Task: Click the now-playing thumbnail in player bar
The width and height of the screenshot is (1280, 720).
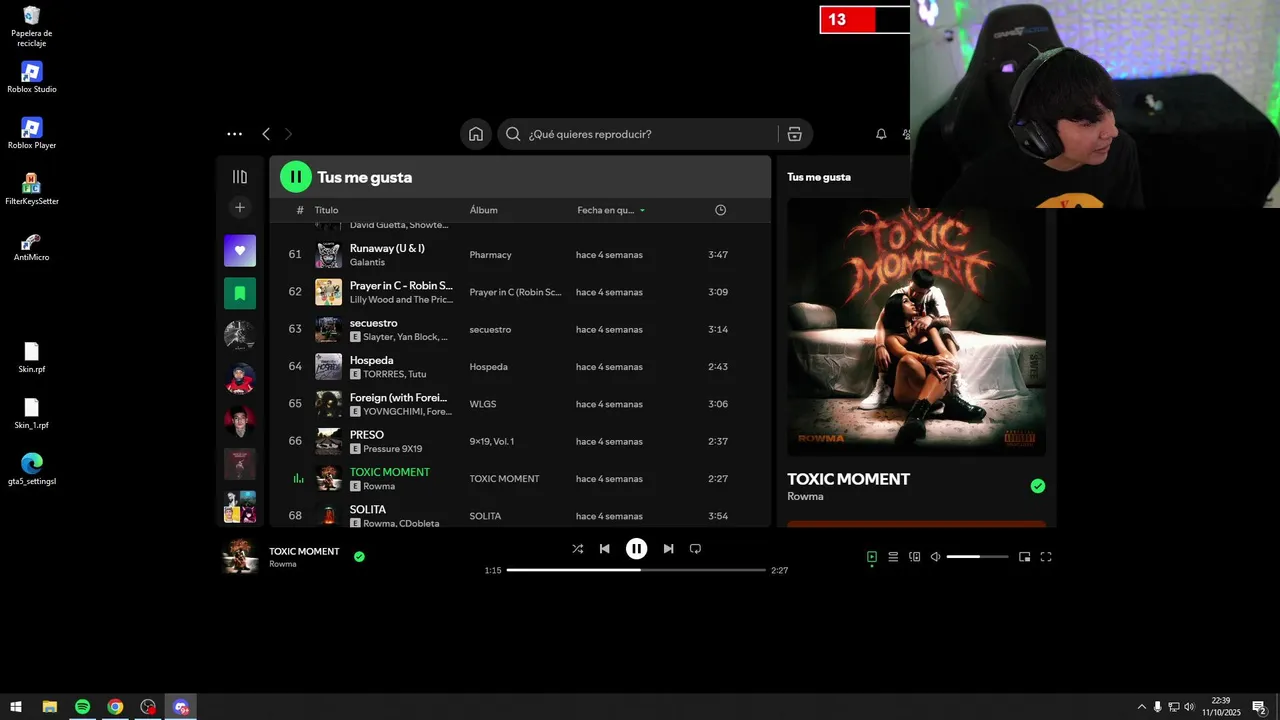Action: [x=240, y=556]
